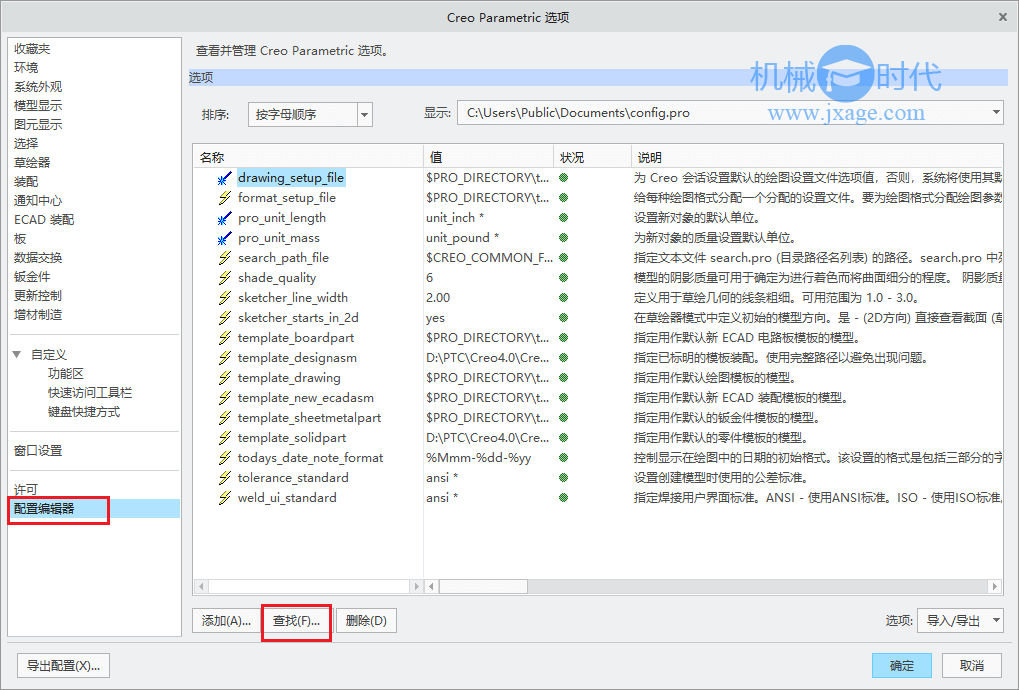Click the lightning icon beside tolerance_standard
Viewport: 1019px width, 690px height.
(x=224, y=478)
